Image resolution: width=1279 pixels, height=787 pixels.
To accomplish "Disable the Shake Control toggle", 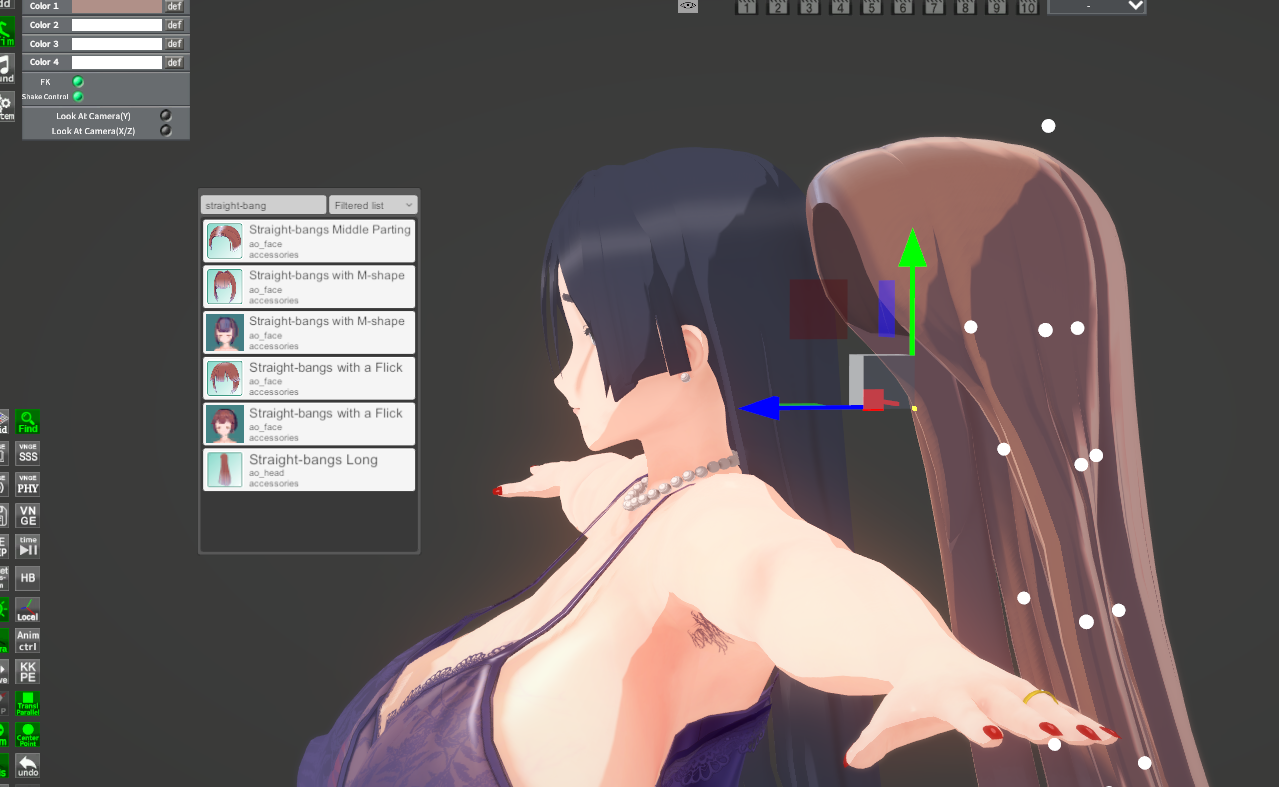I will [x=78, y=97].
